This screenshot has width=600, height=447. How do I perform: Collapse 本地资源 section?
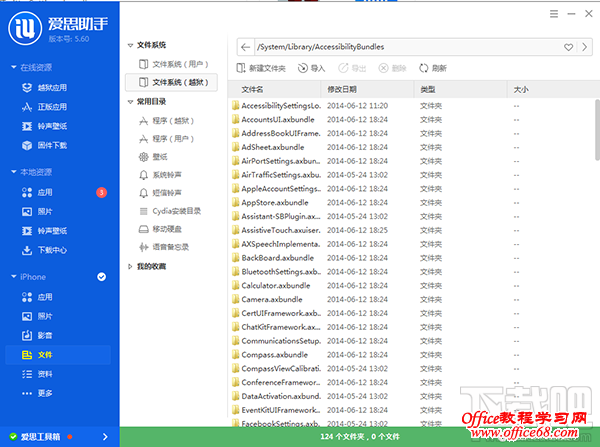[x=14, y=172]
